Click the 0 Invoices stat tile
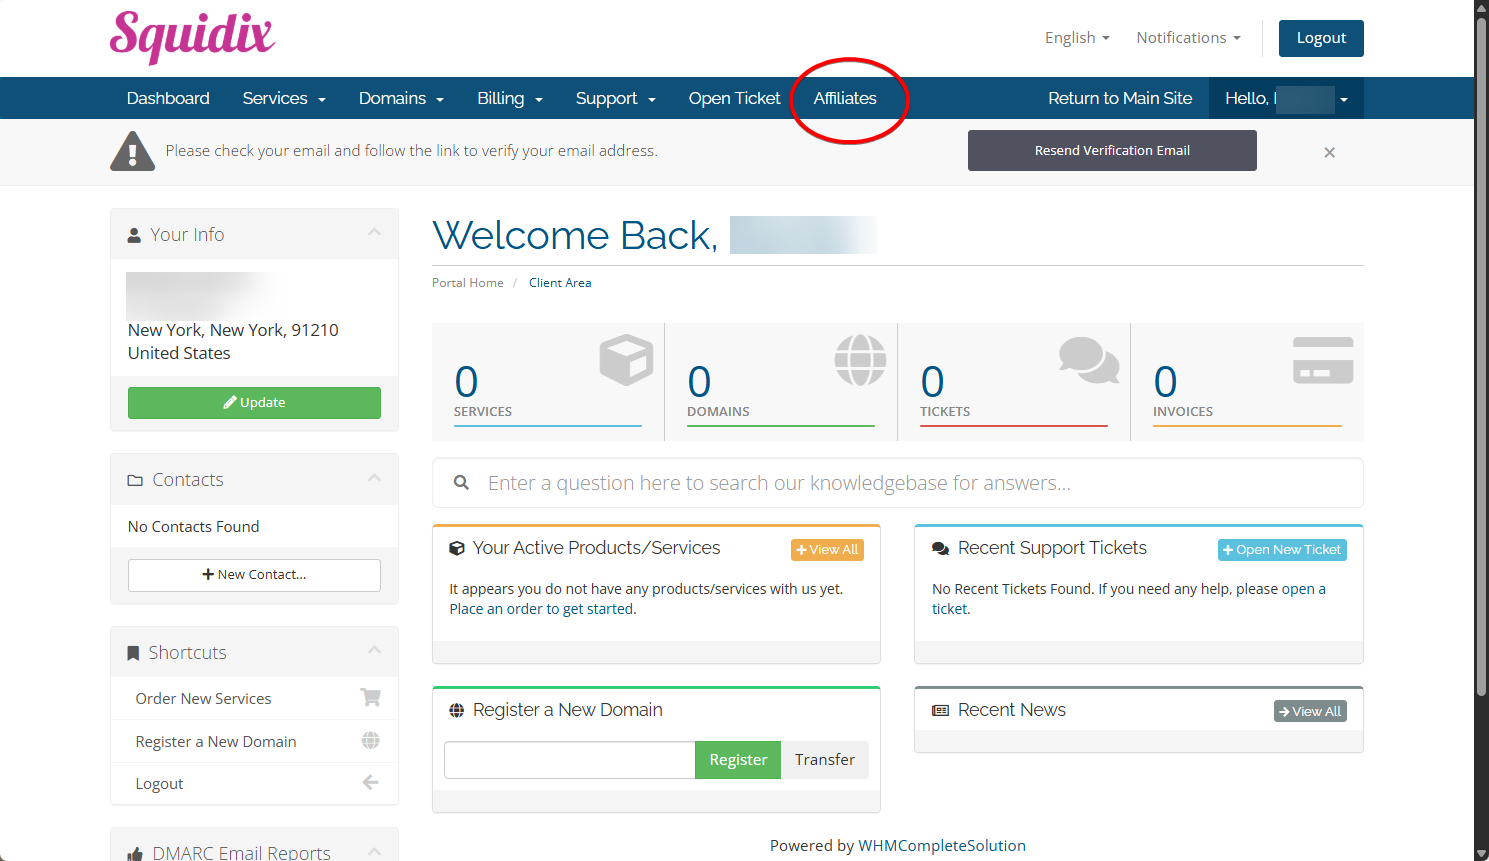 click(1247, 381)
